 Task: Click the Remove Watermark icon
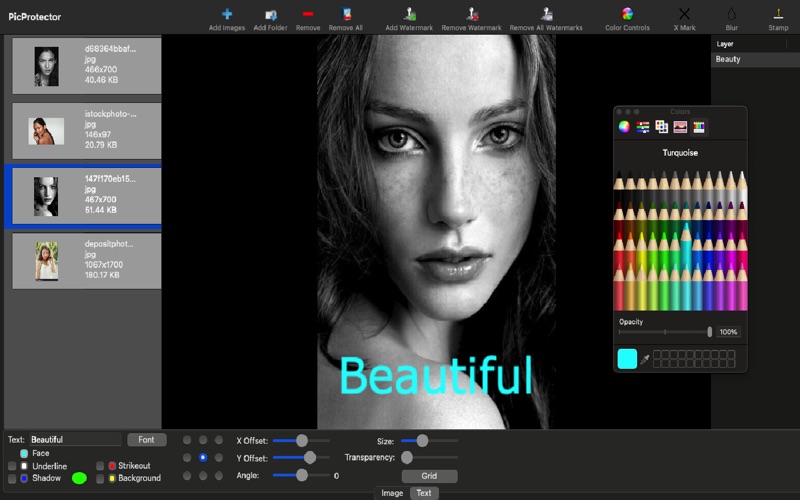pyautogui.click(x=471, y=14)
